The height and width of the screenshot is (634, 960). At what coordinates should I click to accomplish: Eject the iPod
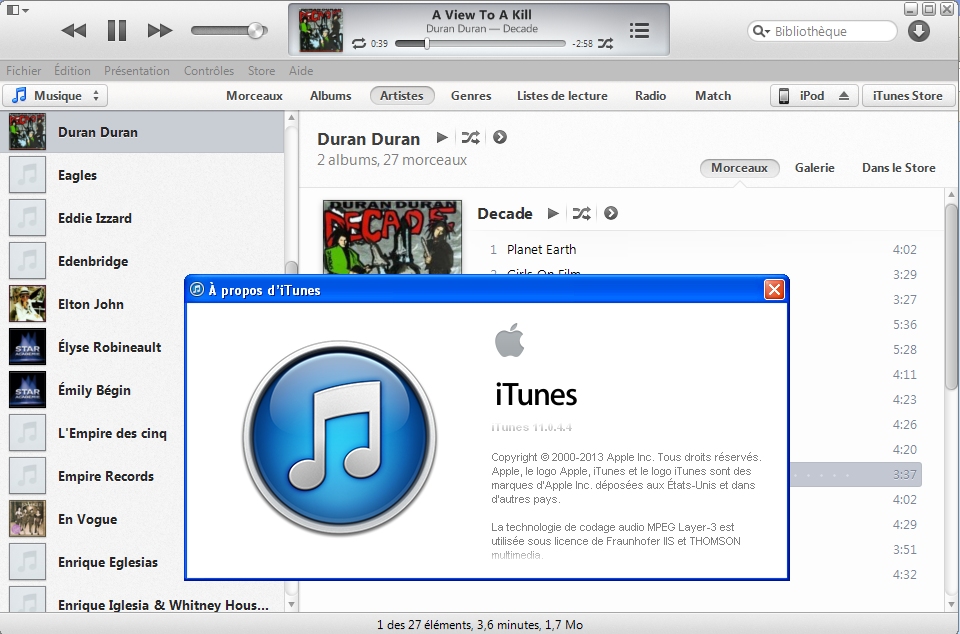(x=844, y=95)
